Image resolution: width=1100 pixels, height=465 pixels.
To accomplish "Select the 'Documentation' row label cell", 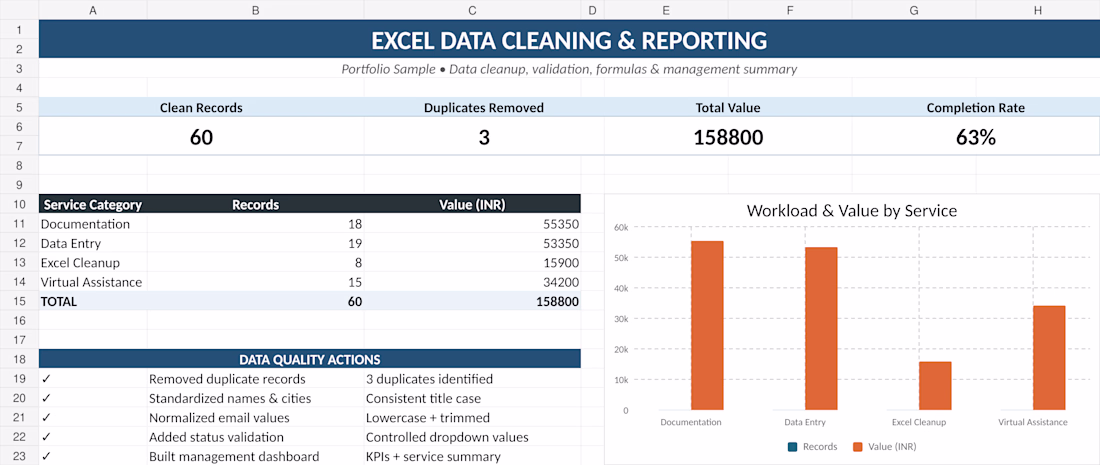I will (x=93, y=224).
